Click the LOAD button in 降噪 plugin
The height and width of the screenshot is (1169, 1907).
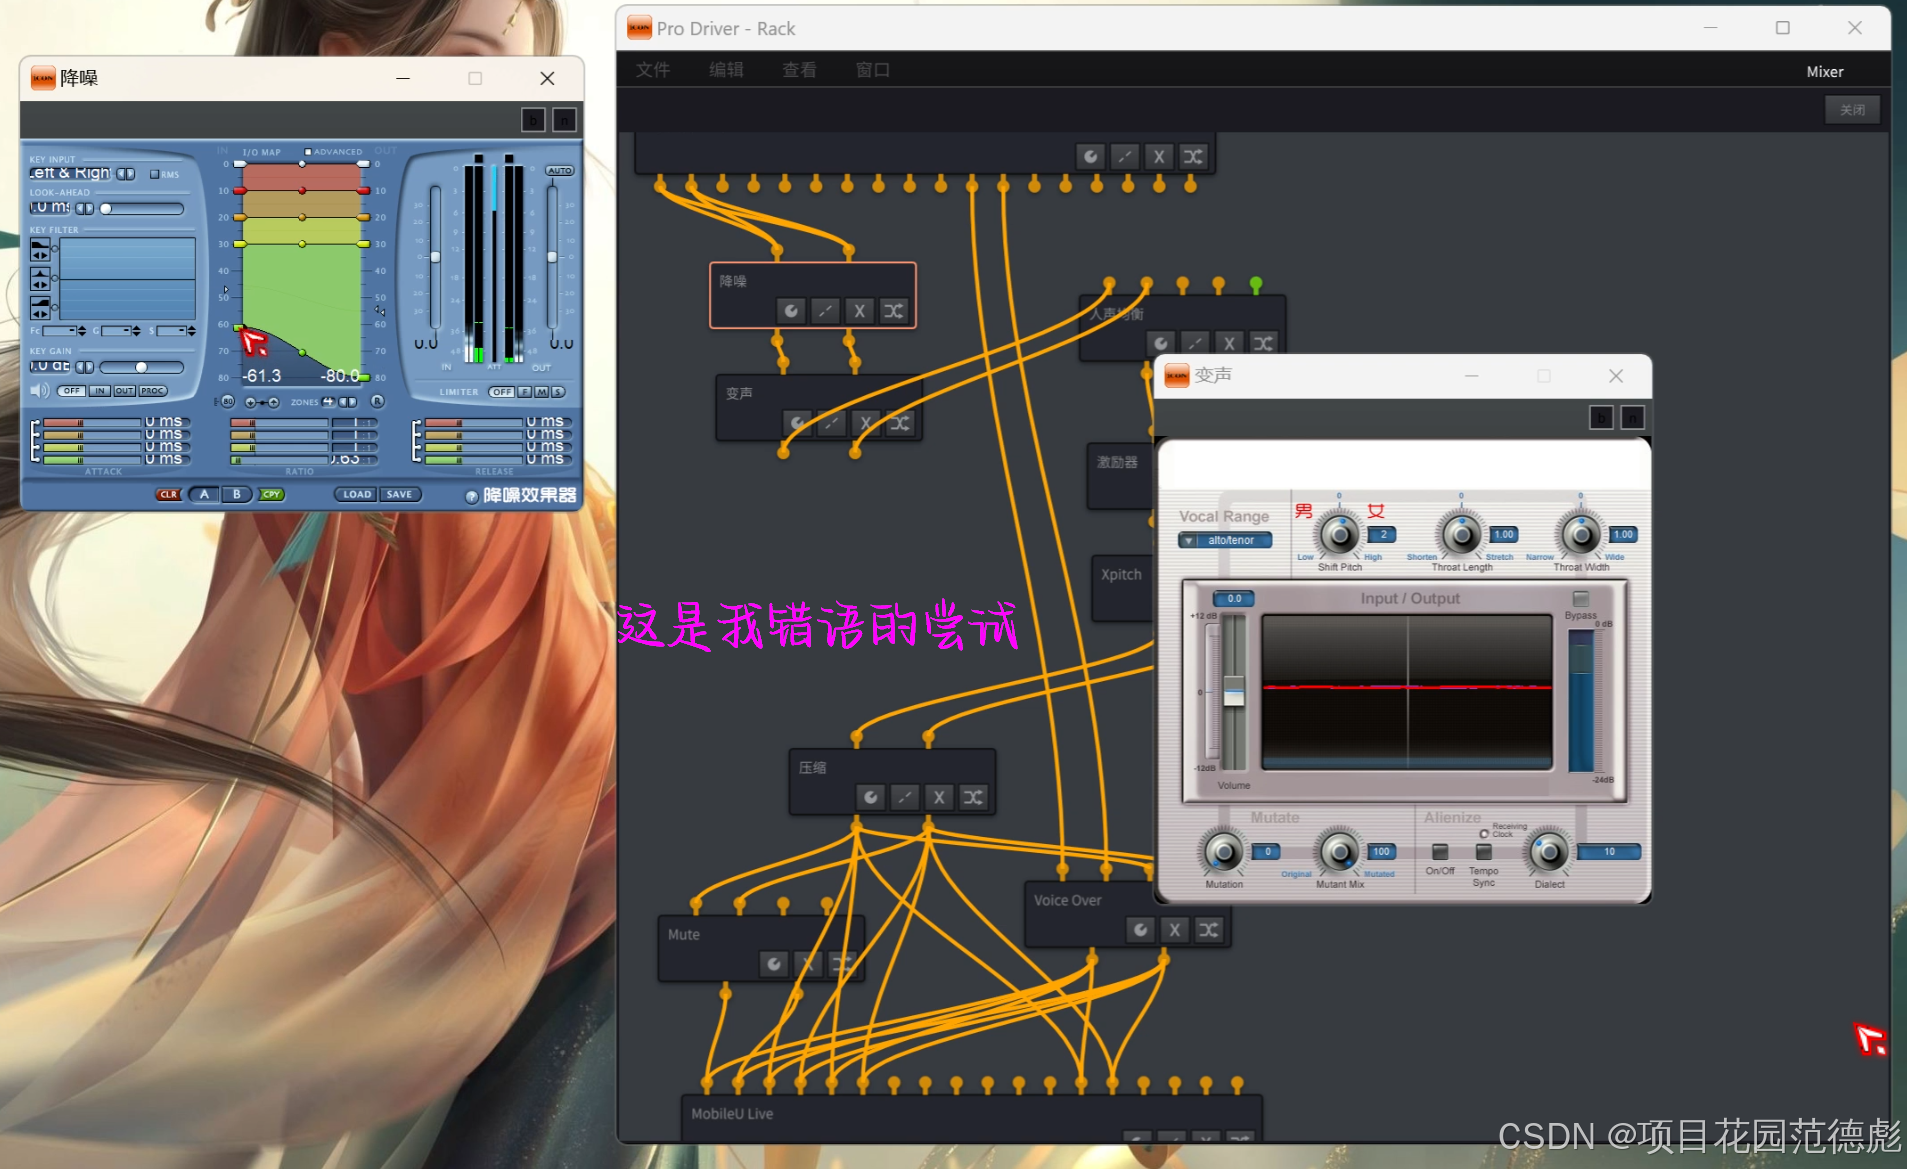click(357, 494)
